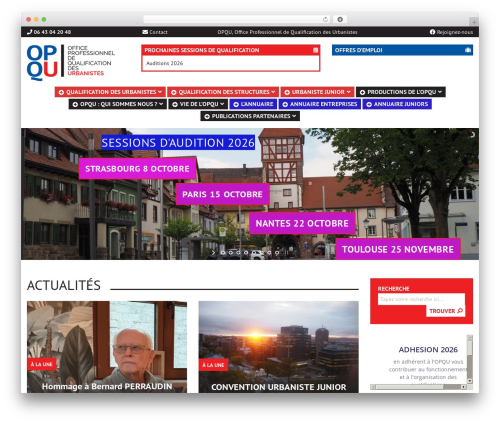Click the Paris 15 Octobre banner label

coord(222,194)
